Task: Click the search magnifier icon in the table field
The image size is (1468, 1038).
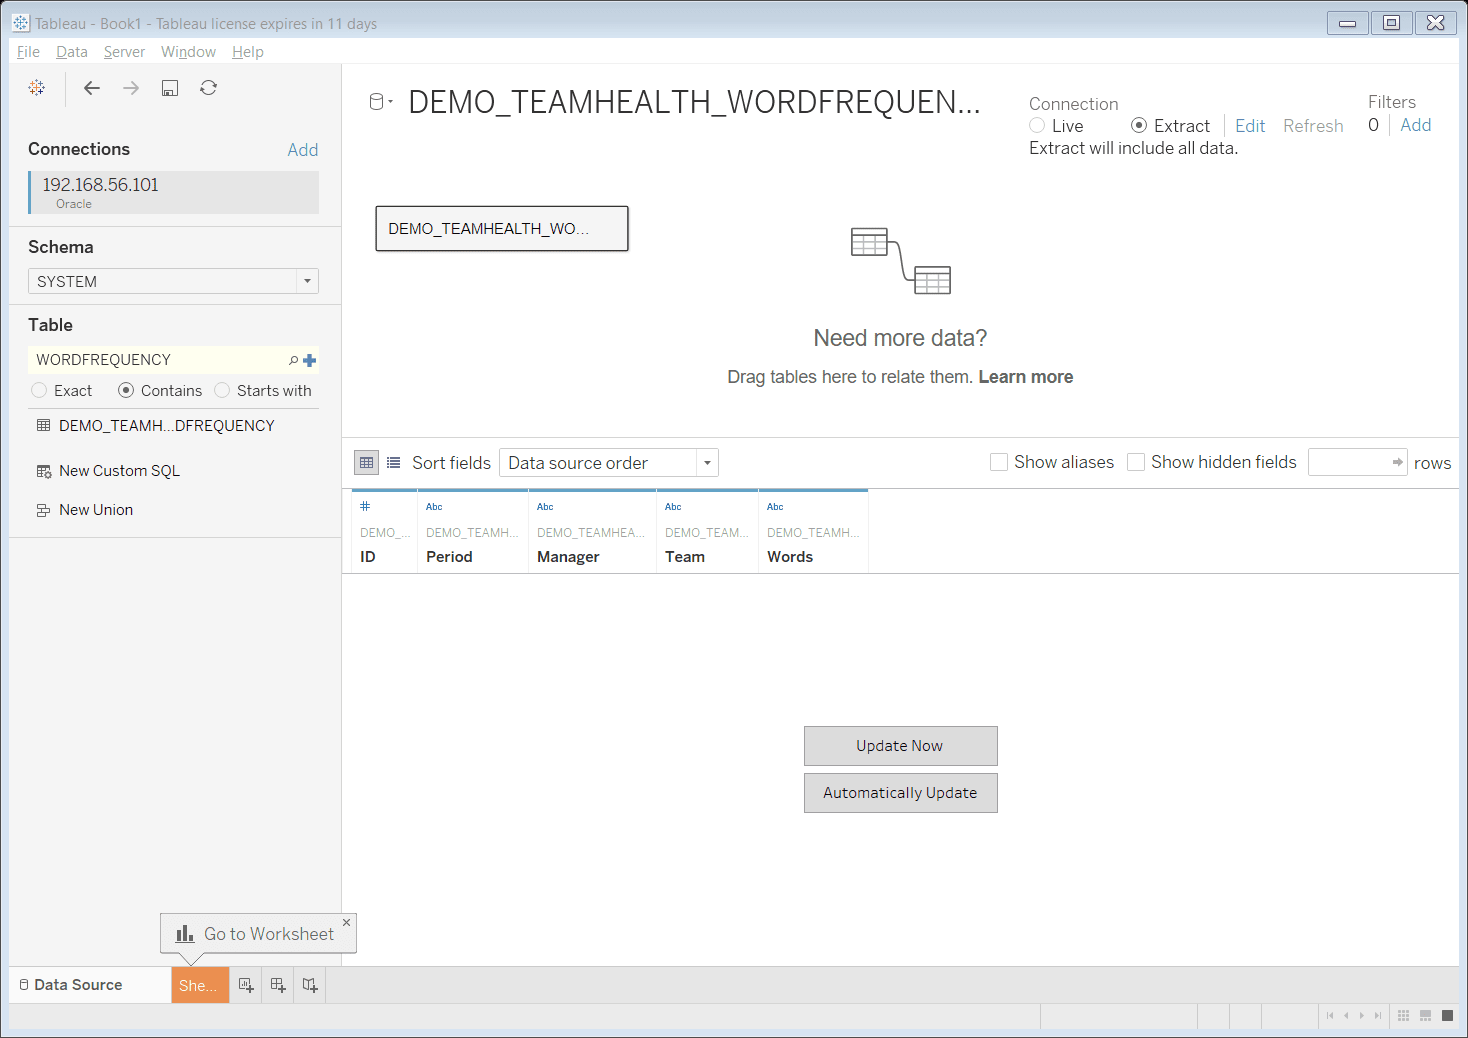Action: pyautogui.click(x=294, y=360)
